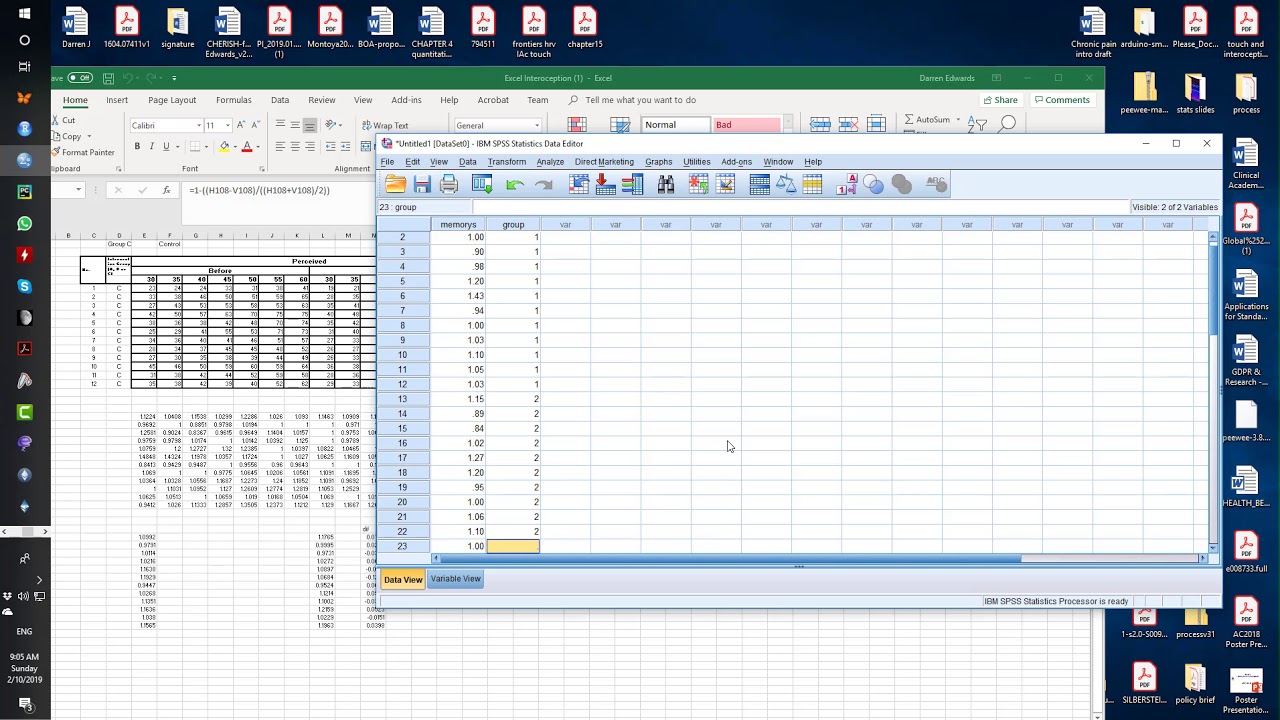Toggle Excel AutoSave switch
The height and width of the screenshot is (720, 1280).
pos(79,78)
